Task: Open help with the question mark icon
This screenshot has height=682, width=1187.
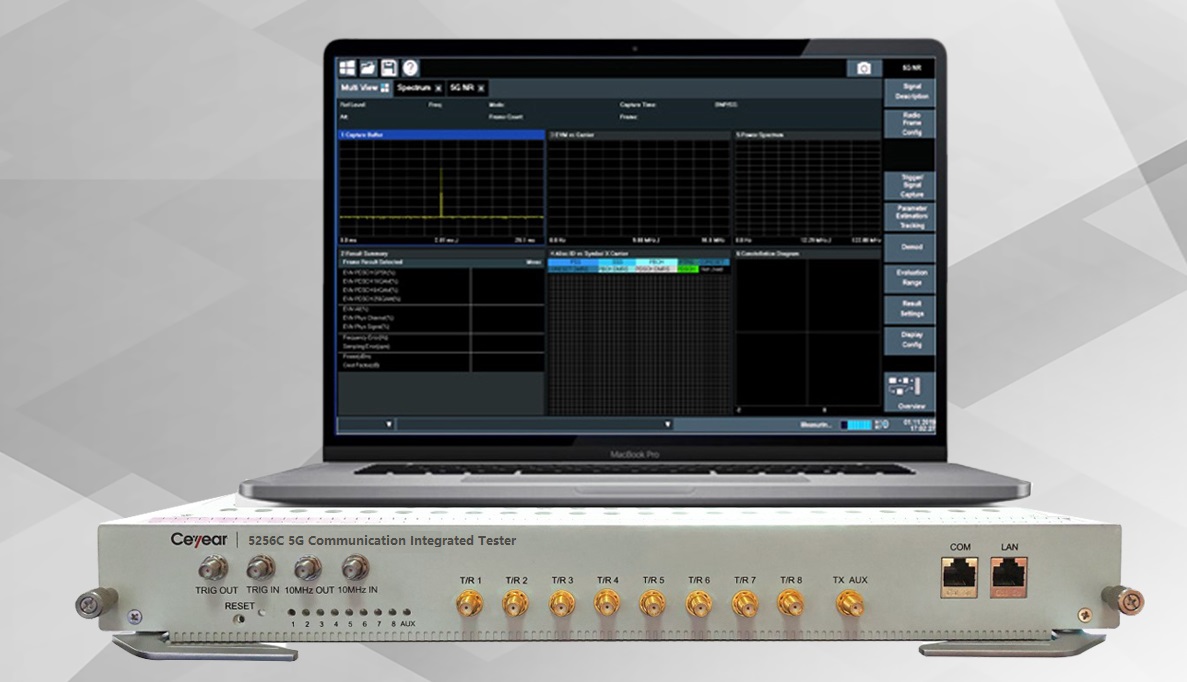Action: 410,68
